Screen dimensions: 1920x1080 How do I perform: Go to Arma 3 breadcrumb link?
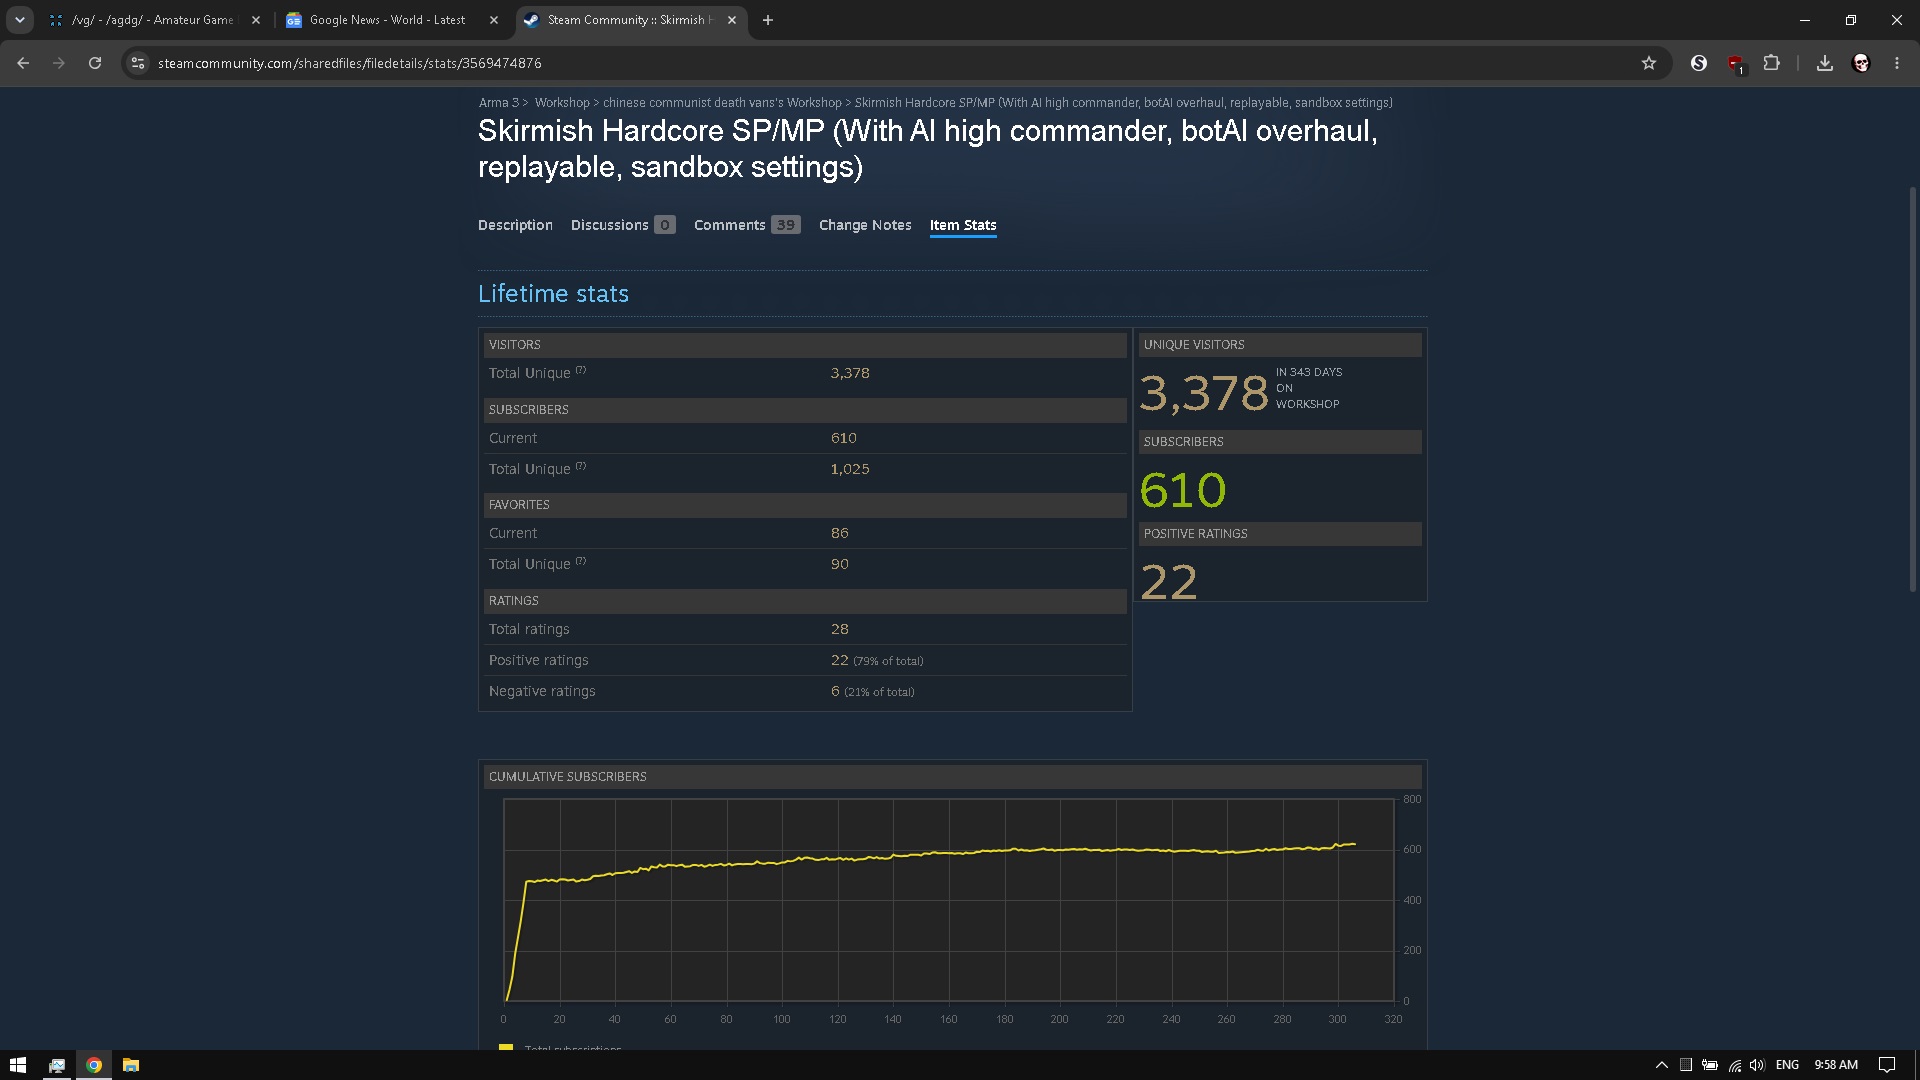[498, 103]
